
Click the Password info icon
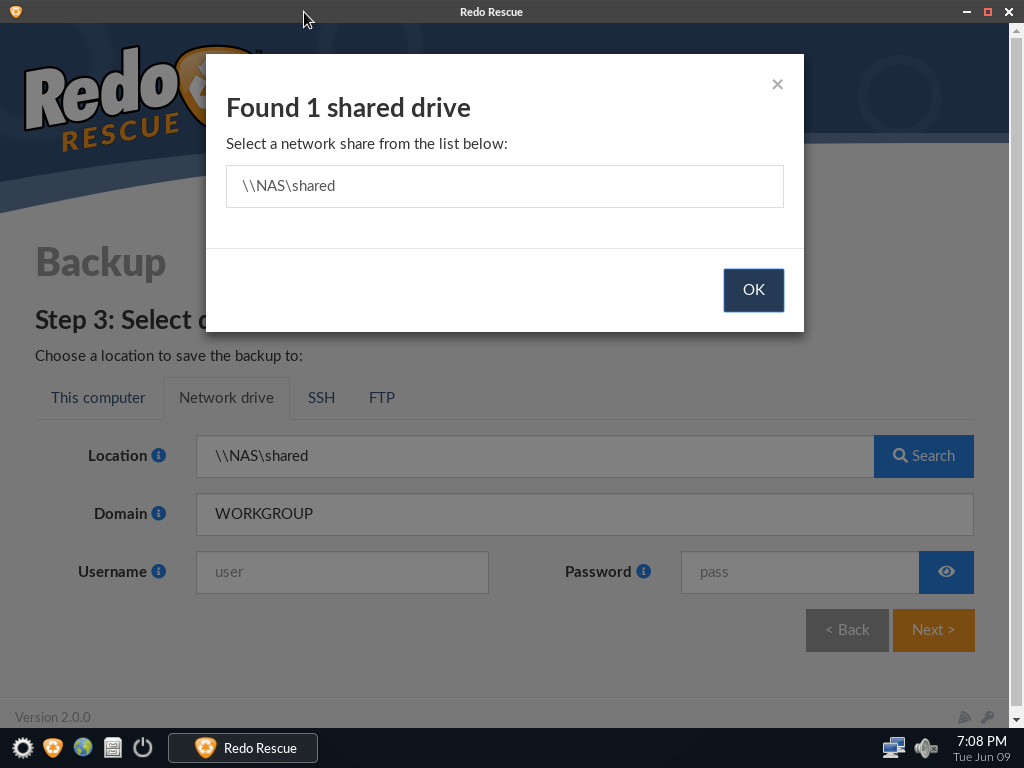(643, 571)
